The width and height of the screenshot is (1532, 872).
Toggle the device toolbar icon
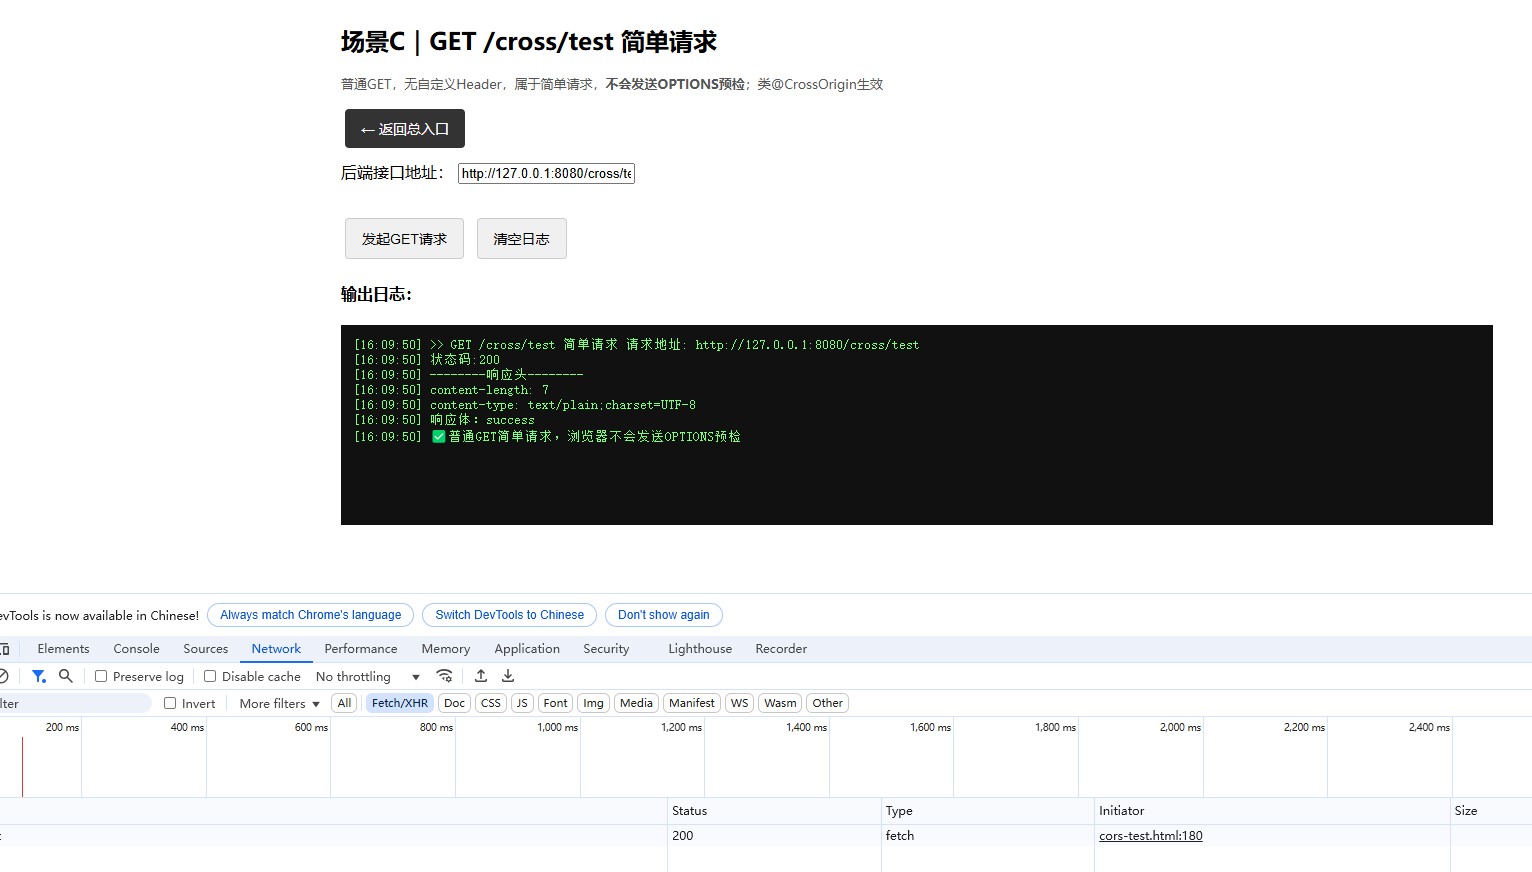tap(5, 649)
